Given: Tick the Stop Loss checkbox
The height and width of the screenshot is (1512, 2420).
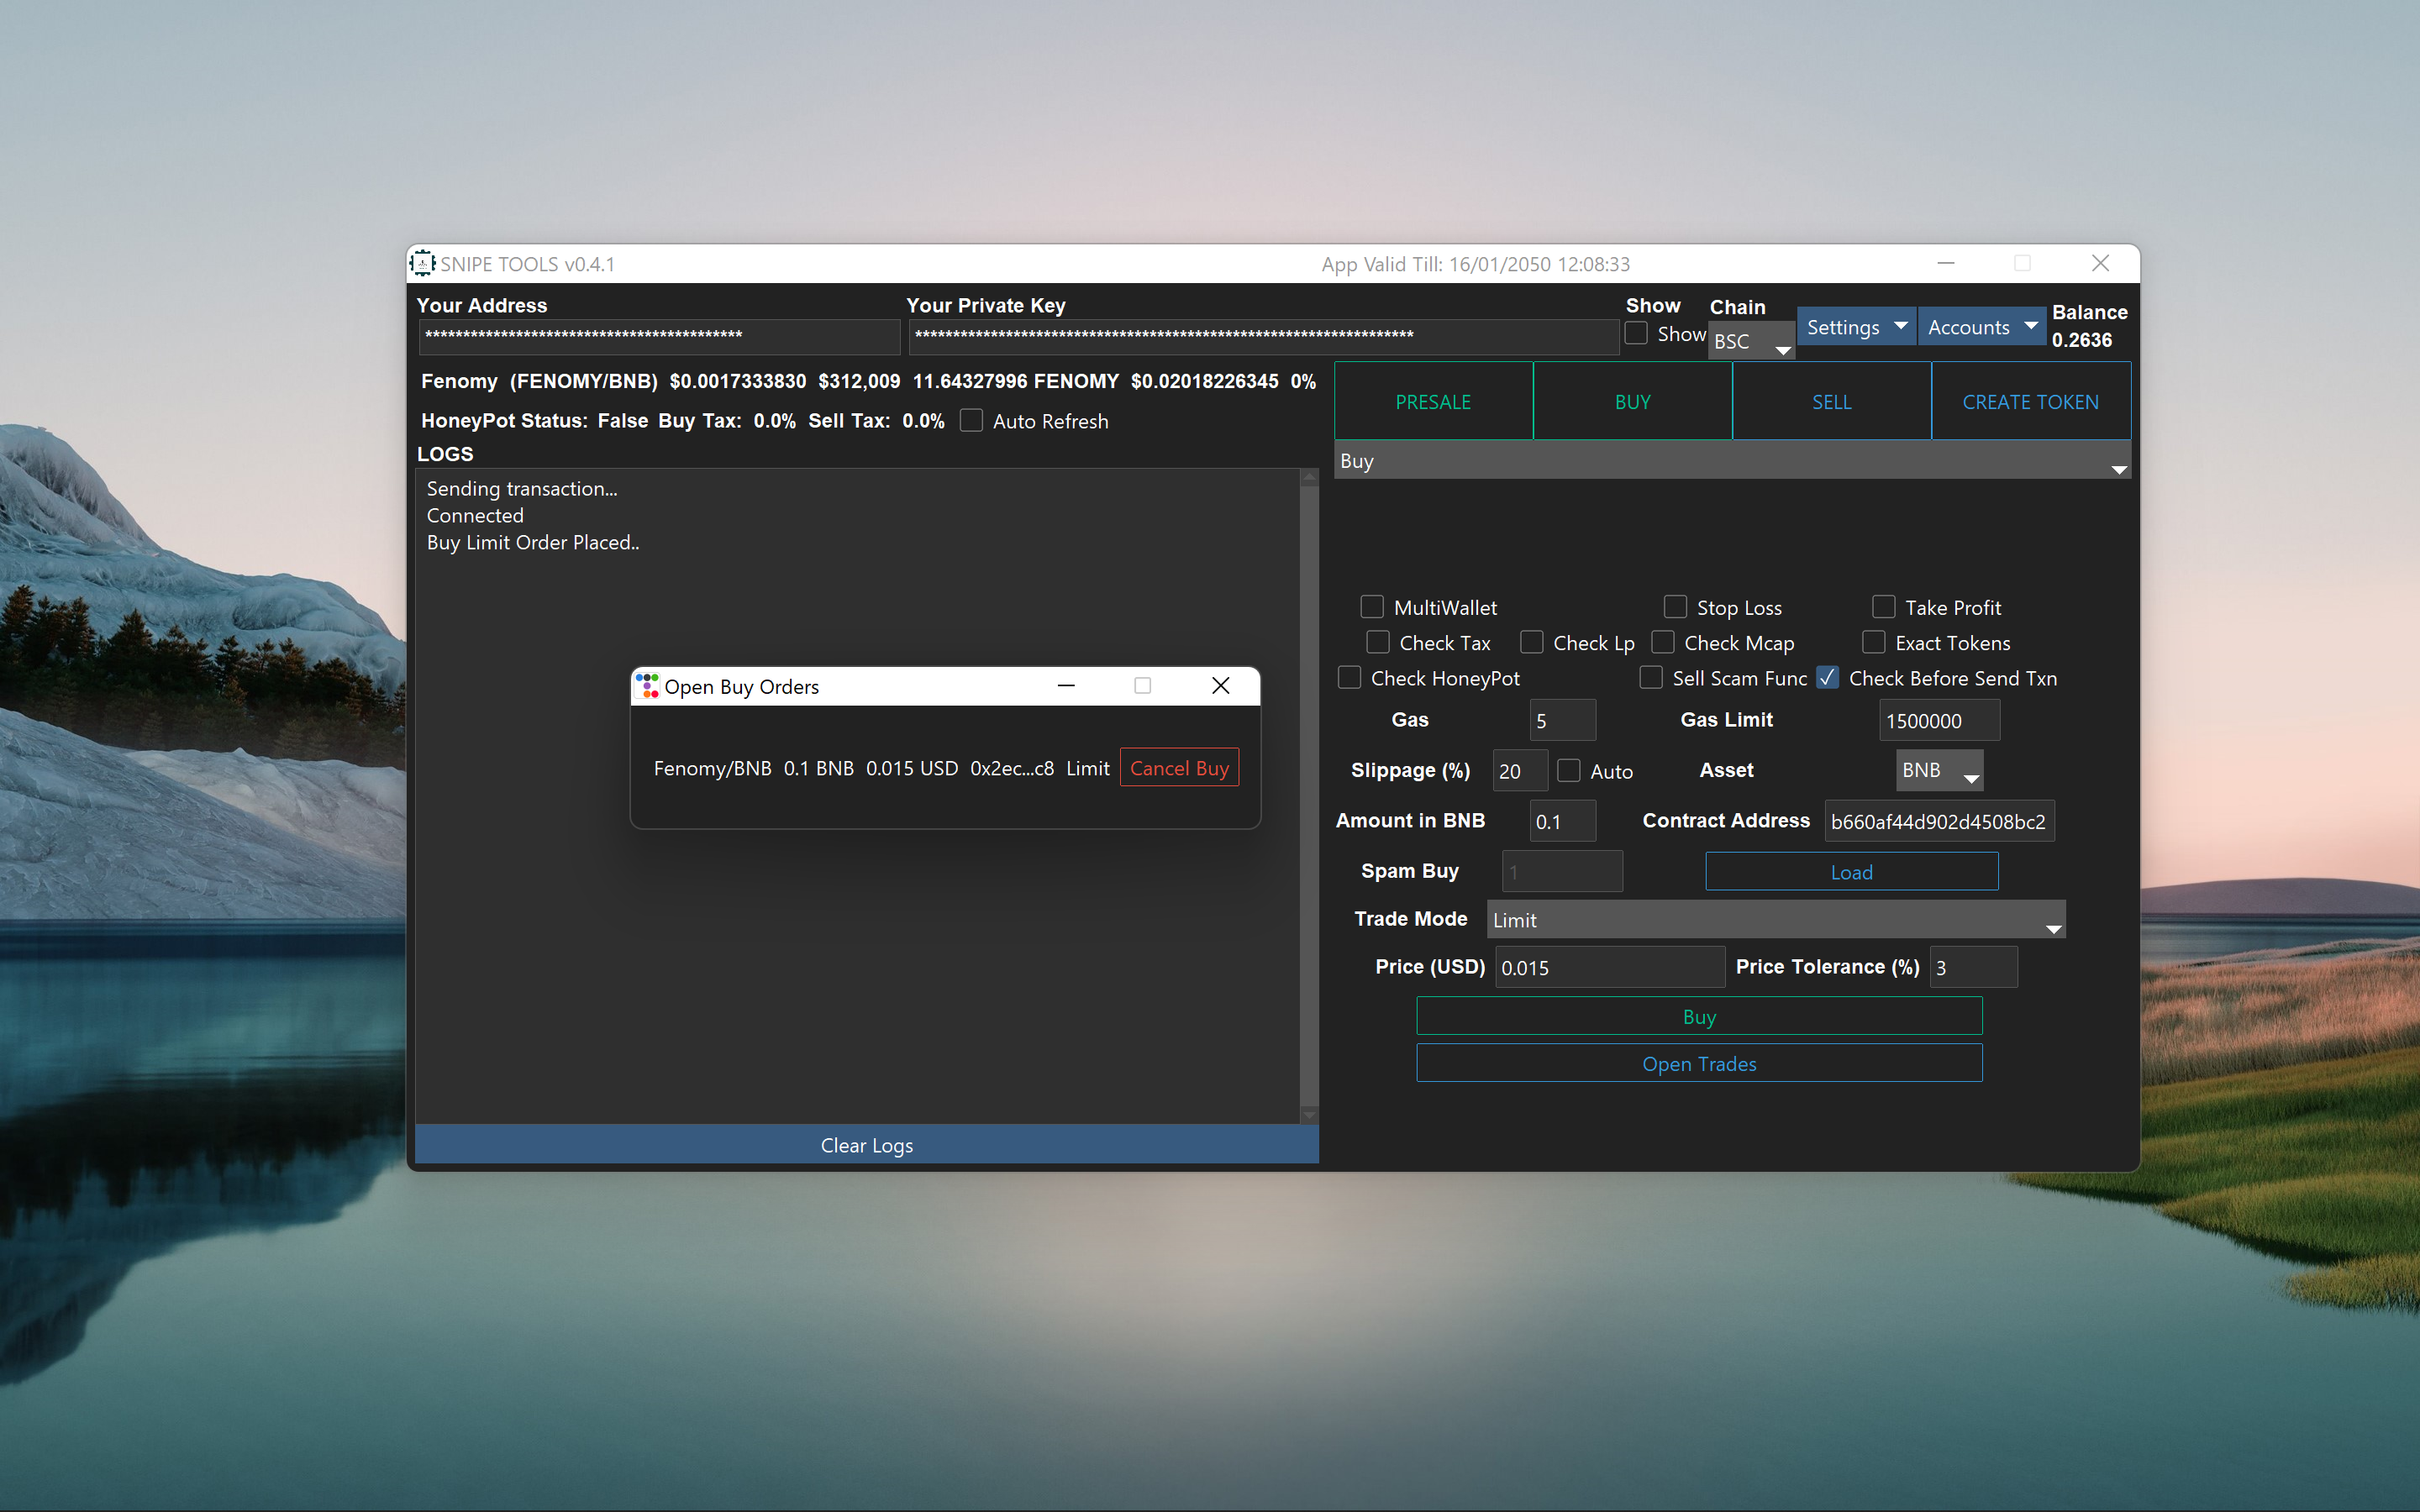Looking at the screenshot, I should (1675, 607).
